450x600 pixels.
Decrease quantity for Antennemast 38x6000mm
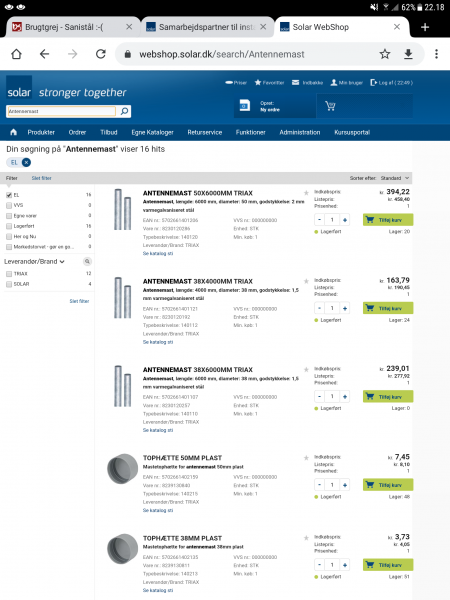(320, 397)
